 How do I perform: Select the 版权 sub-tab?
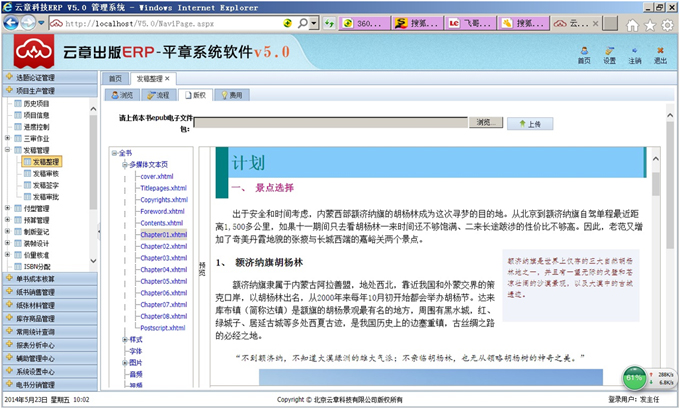click(x=195, y=95)
